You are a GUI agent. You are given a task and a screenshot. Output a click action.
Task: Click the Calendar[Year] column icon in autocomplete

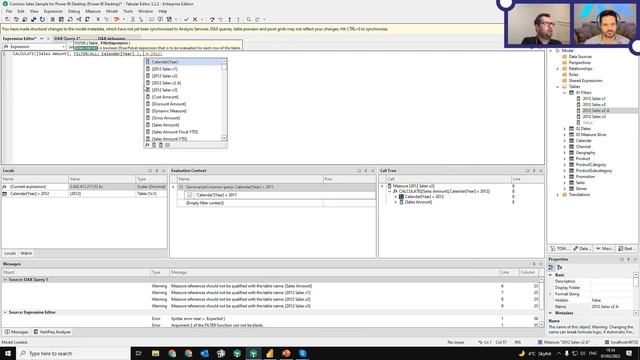148,62
